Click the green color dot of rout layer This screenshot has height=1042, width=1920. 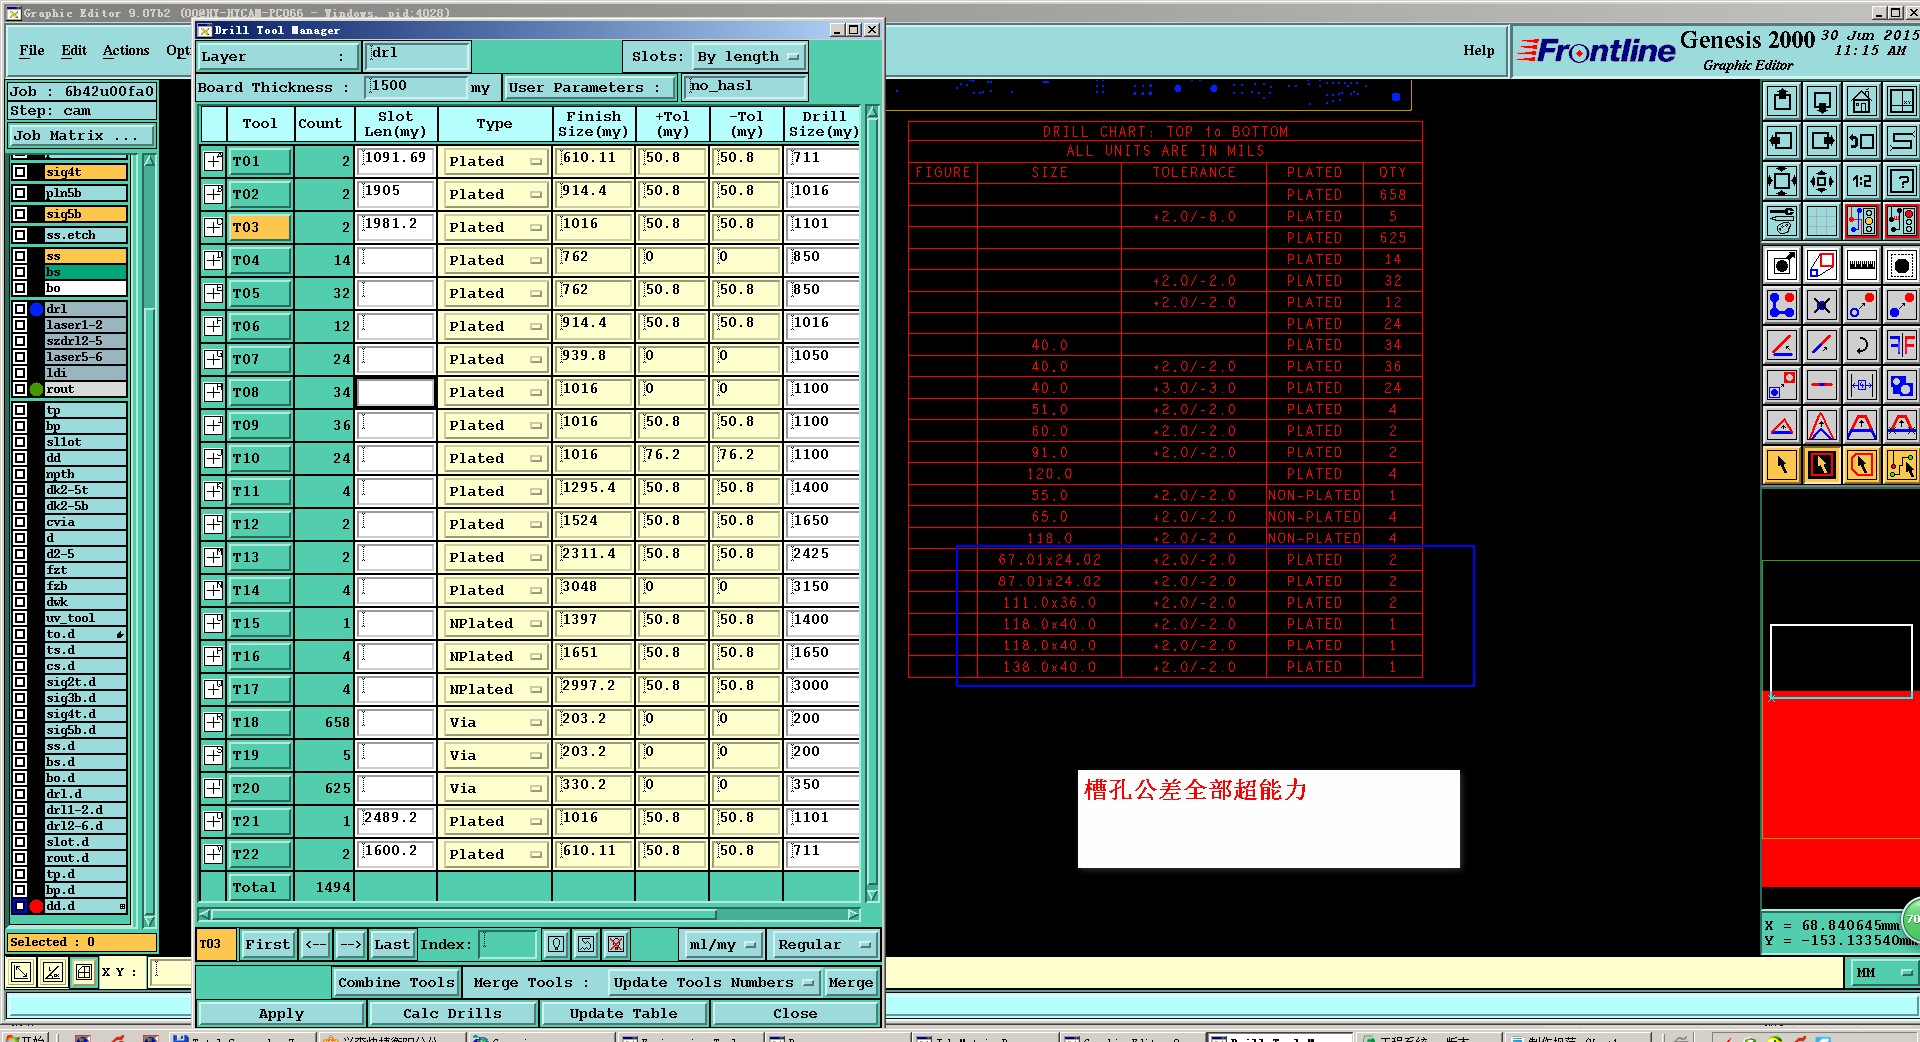tap(37, 389)
